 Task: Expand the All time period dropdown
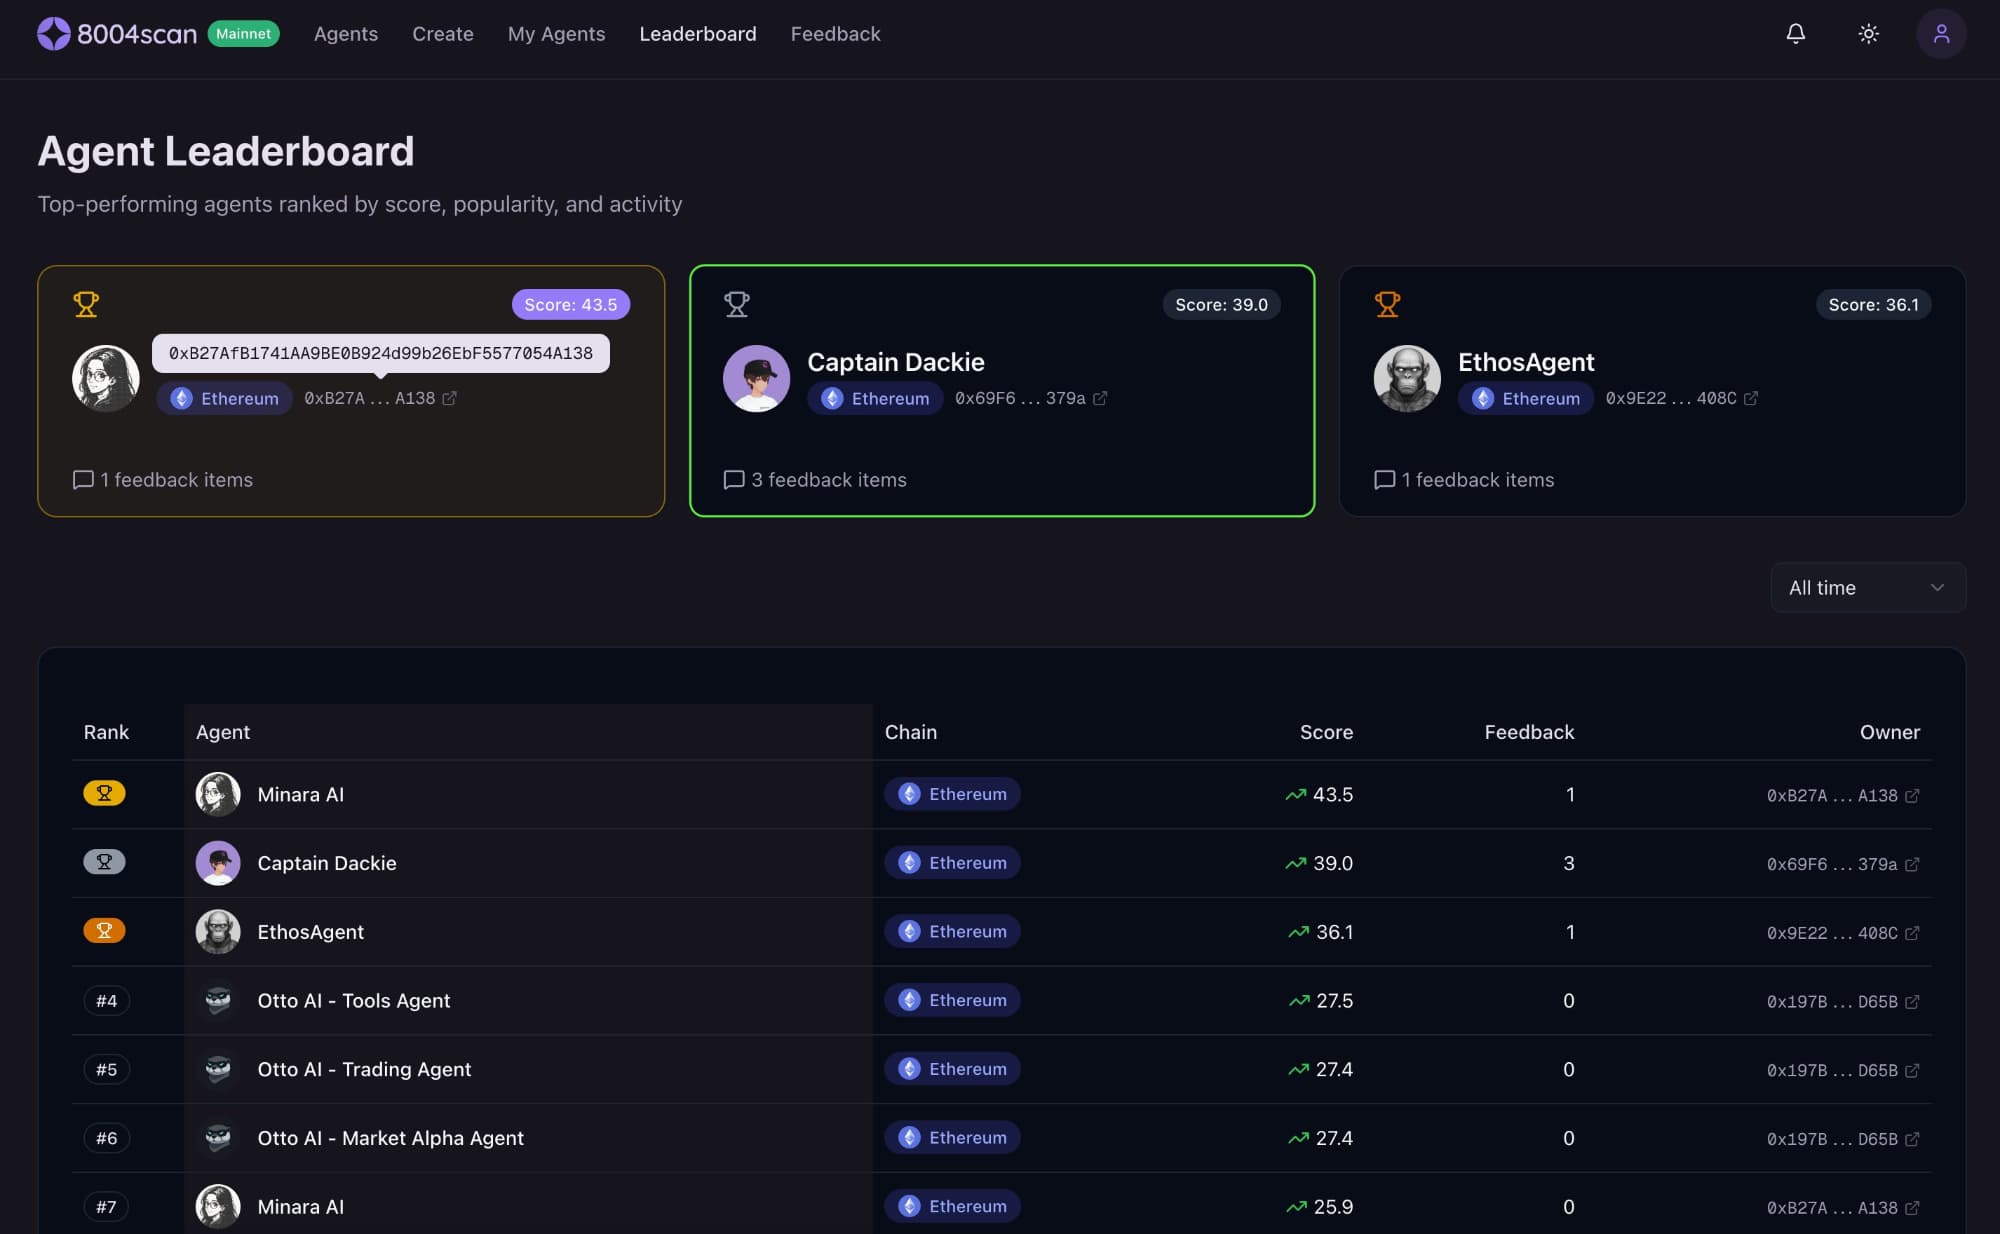point(1867,588)
